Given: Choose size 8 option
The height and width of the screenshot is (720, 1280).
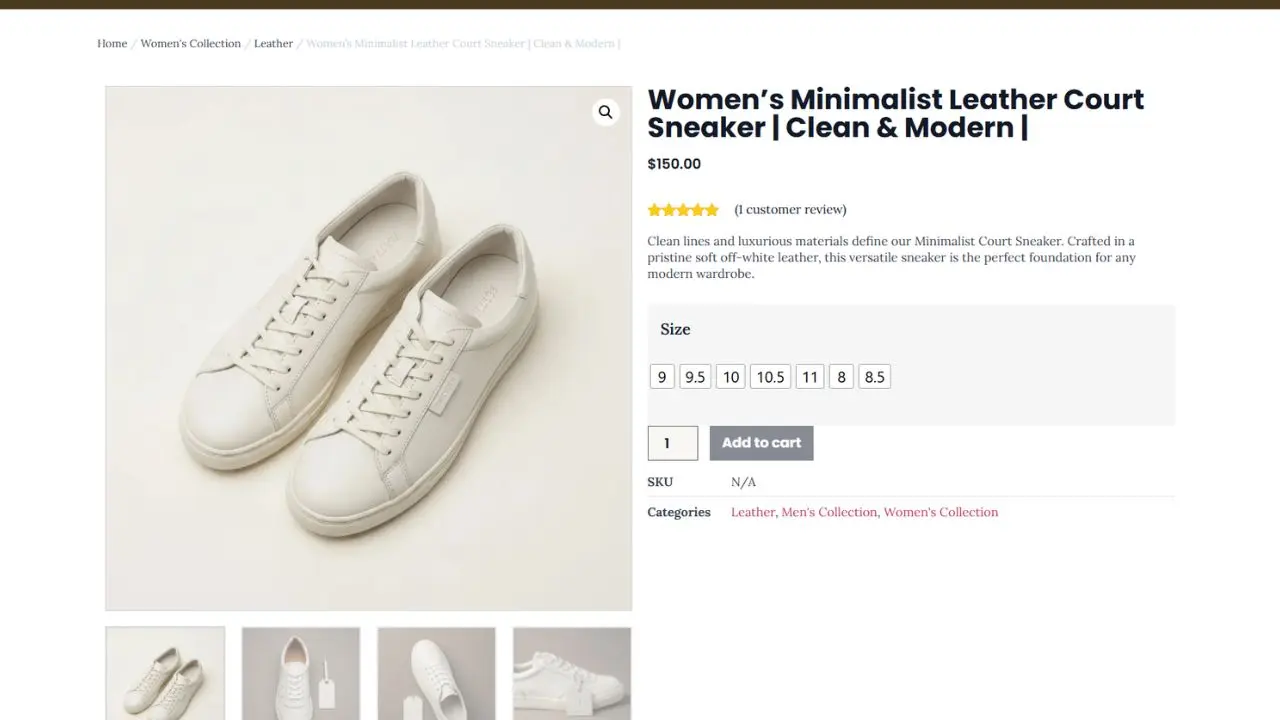Looking at the screenshot, I should pos(841,377).
